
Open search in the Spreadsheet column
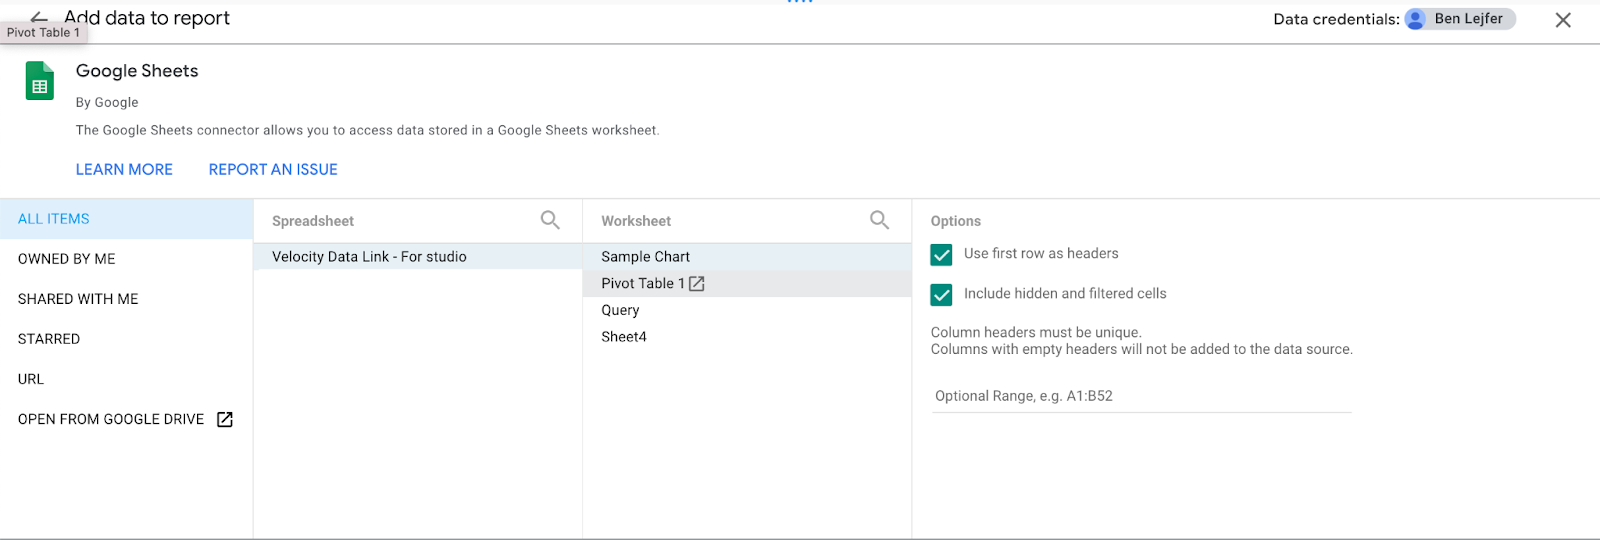point(550,220)
